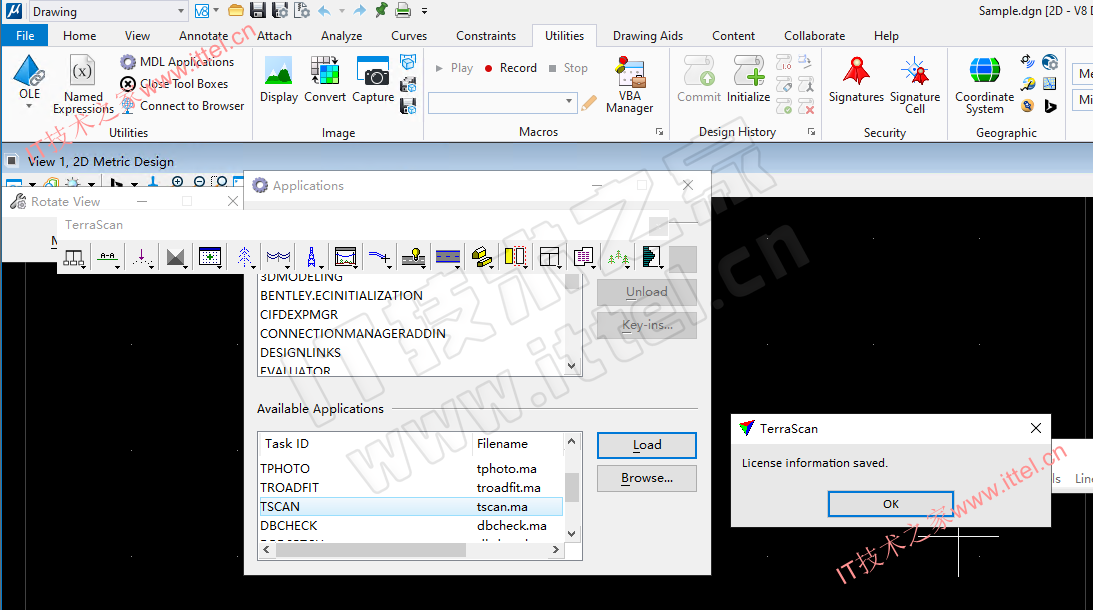This screenshot has width=1093, height=610.
Task: Click the pencil edit-macro icon
Action: [589, 103]
